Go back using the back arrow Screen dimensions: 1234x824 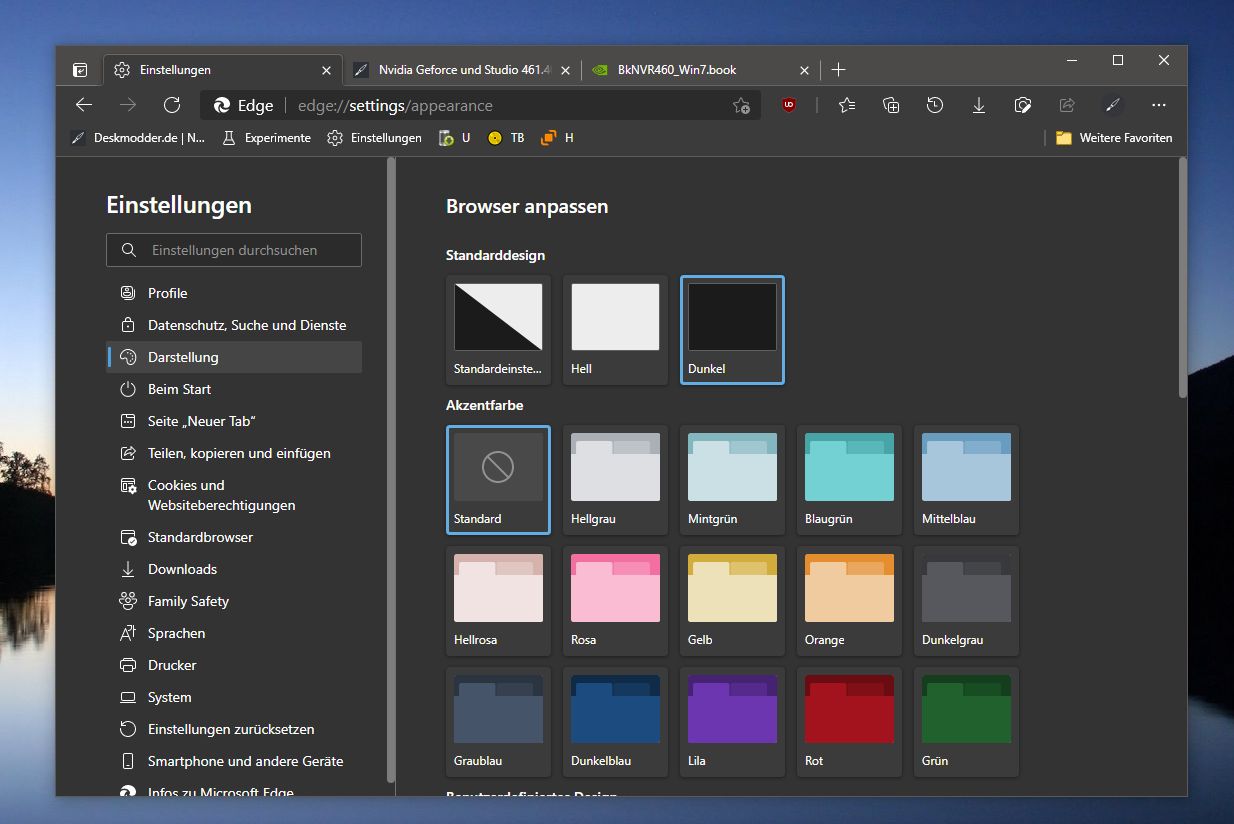[84, 105]
